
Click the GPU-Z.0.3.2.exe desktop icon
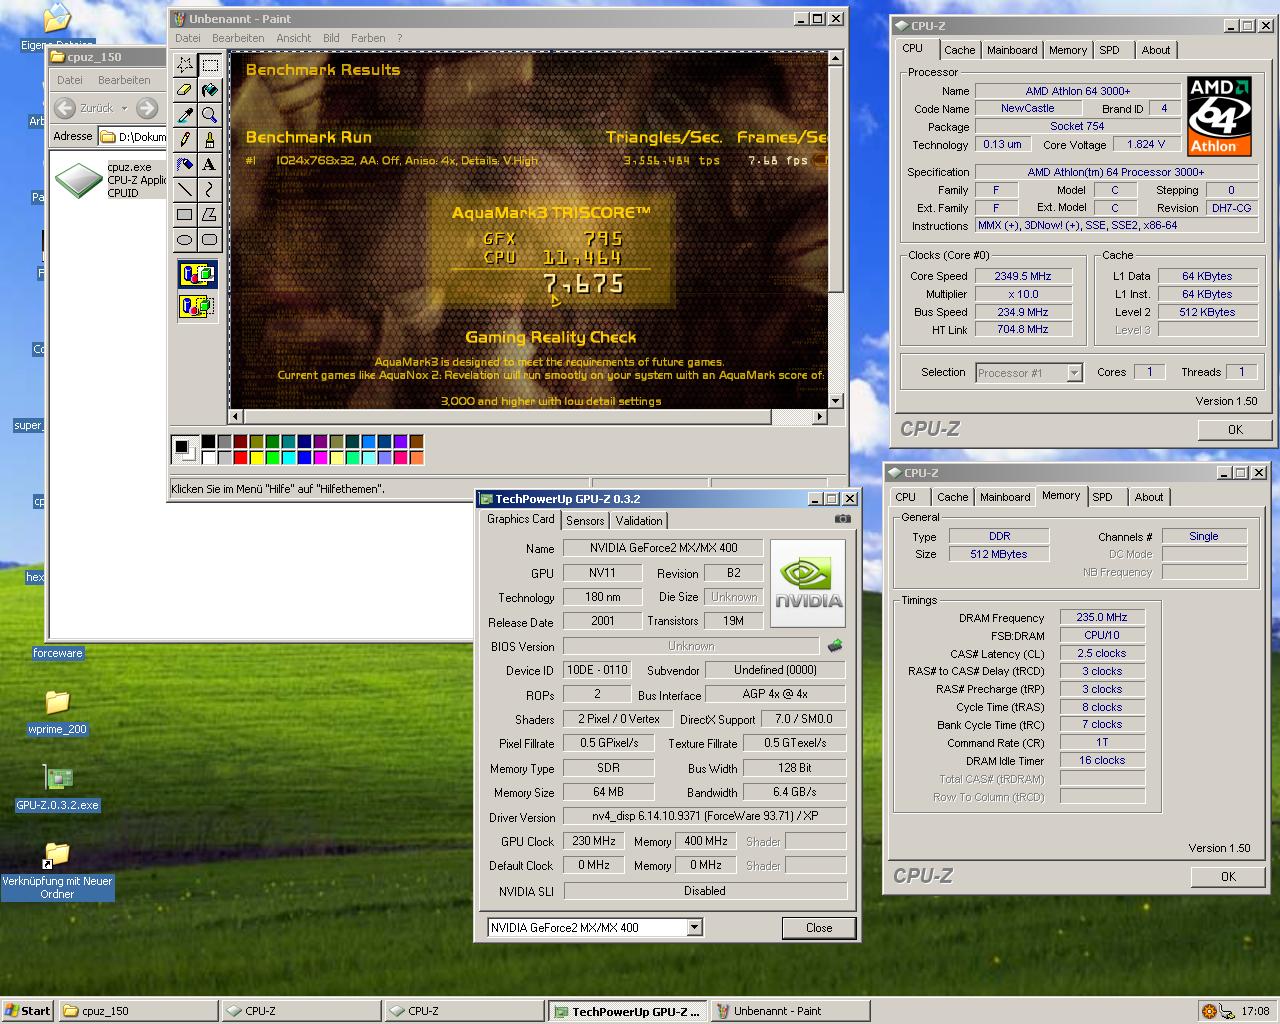(x=57, y=777)
